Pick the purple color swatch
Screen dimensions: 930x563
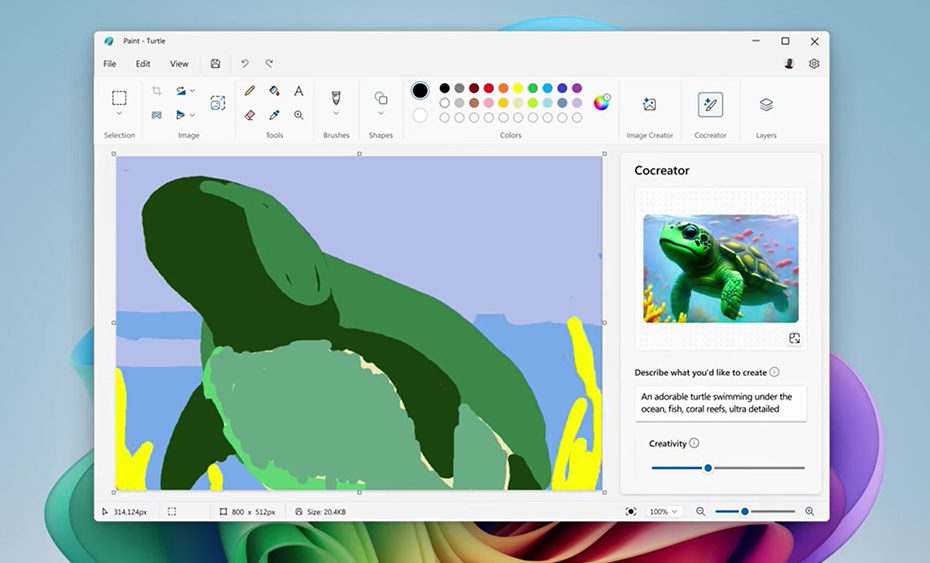coord(577,88)
